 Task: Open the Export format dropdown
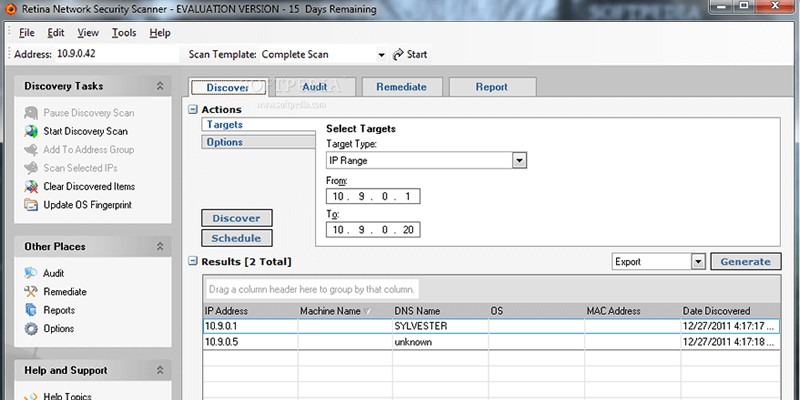(x=697, y=262)
